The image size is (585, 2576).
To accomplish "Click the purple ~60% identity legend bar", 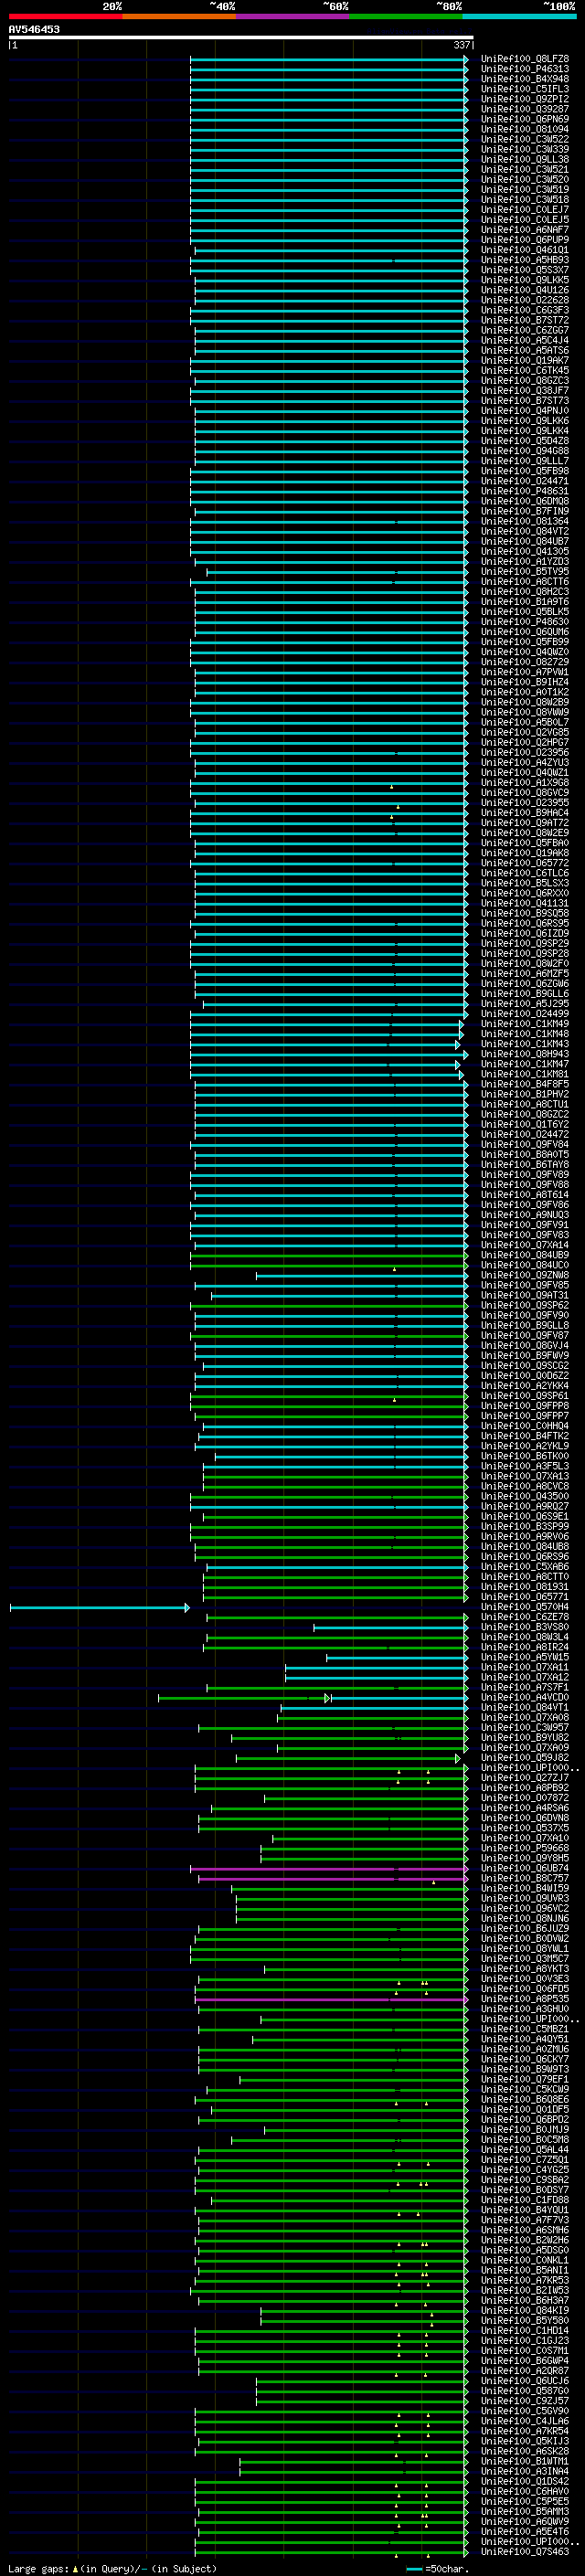I will pos(293,16).
